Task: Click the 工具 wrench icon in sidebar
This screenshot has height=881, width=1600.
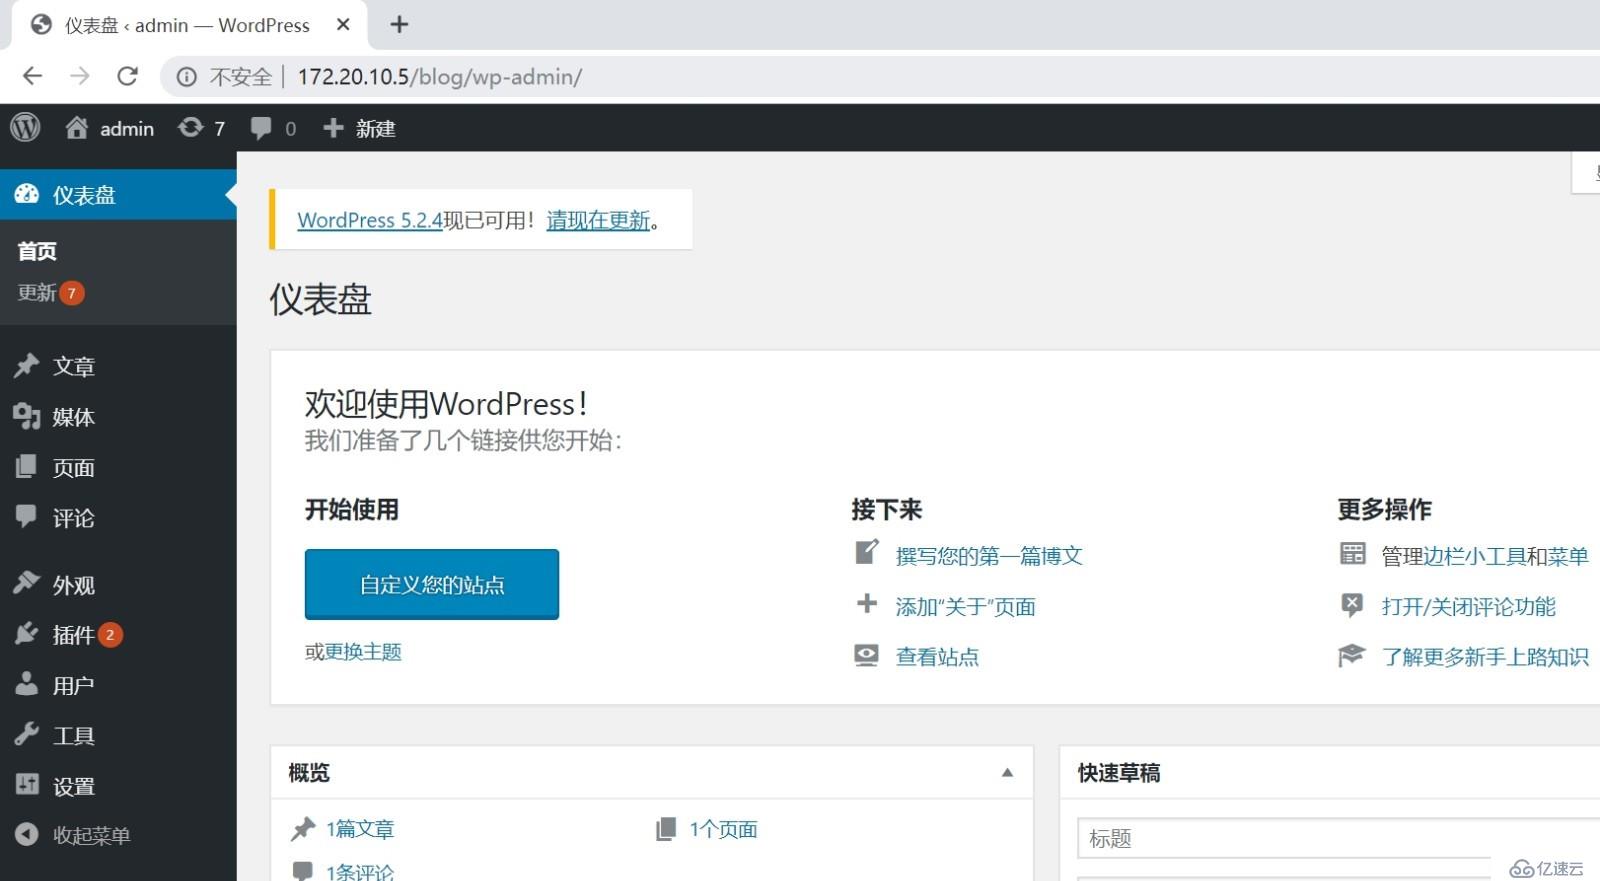Action: click(x=27, y=734)
